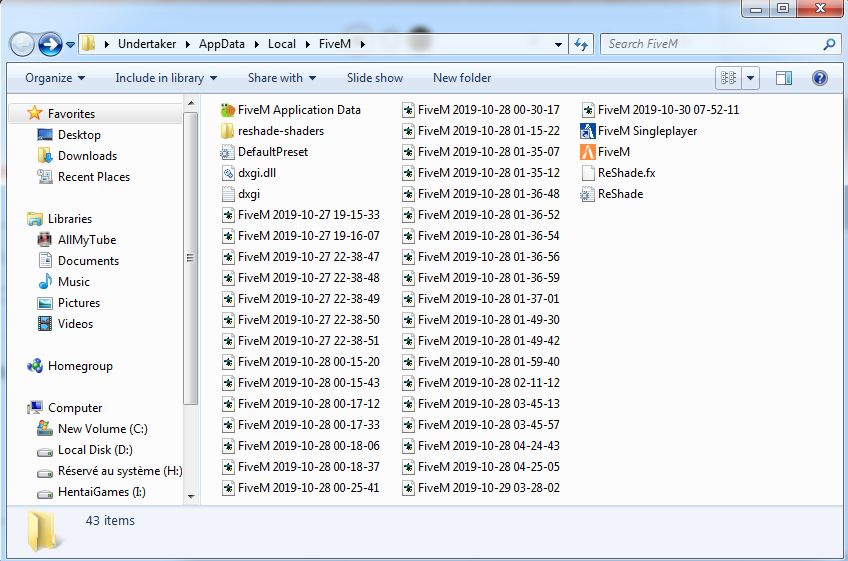Image resolution: width=848 pixels, height=561 pixels.
Task: Click the Change your view icon
Action: [728, 78]
